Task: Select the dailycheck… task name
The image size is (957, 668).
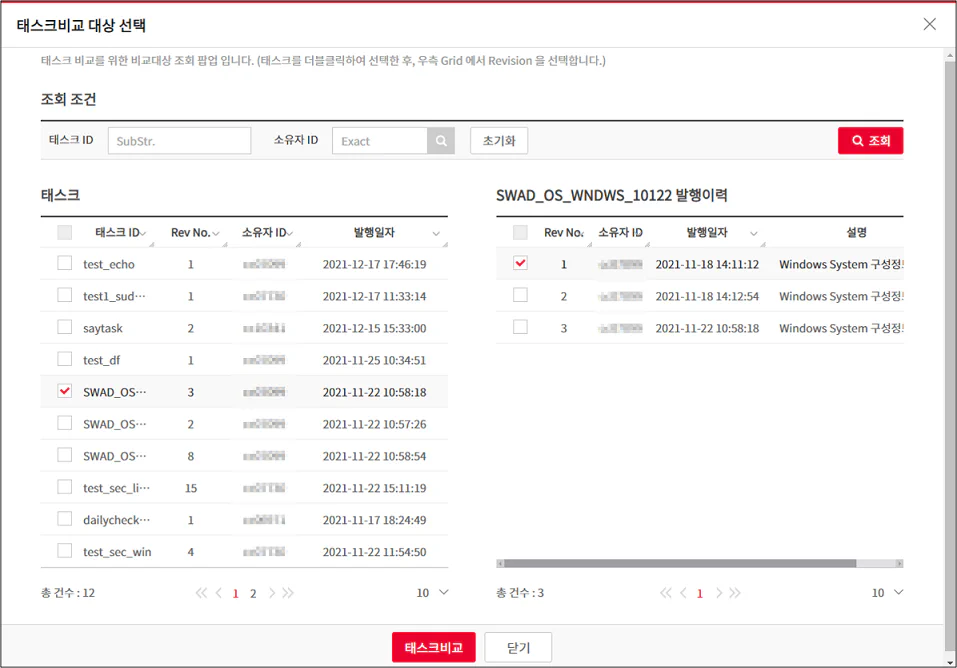Action: [117, 520]
